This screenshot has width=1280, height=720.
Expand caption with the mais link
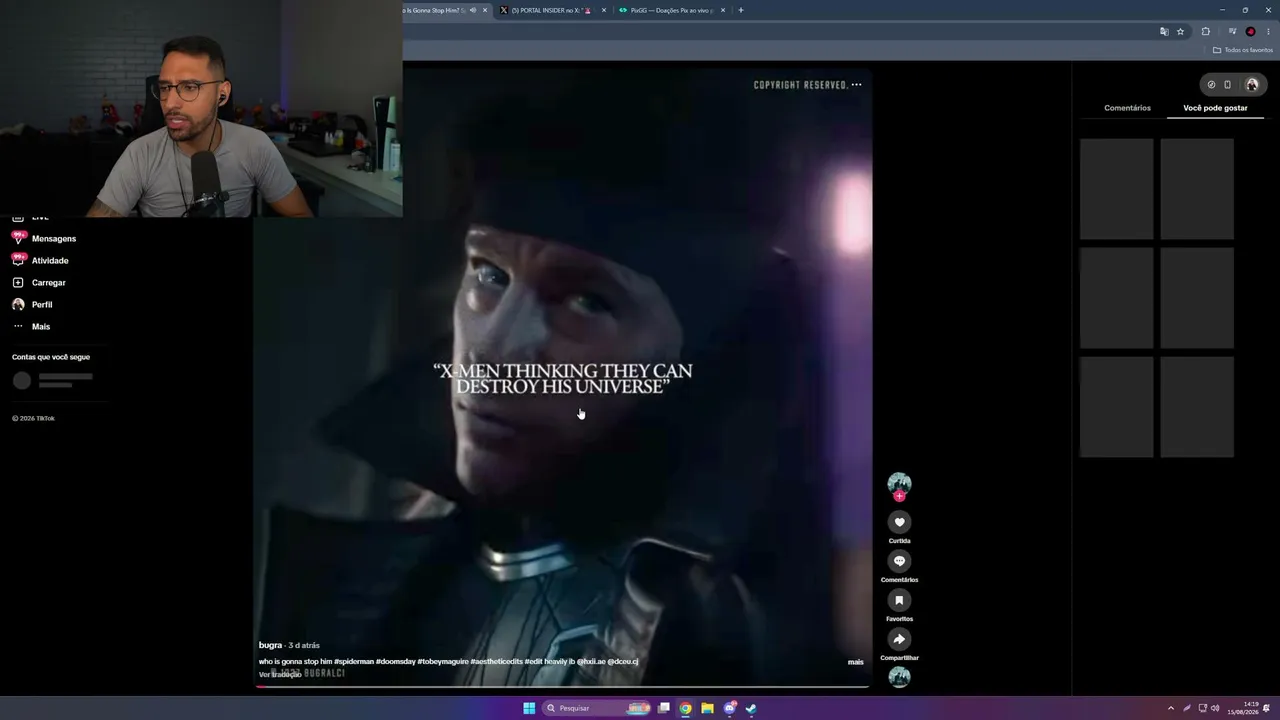pos(855,662)
